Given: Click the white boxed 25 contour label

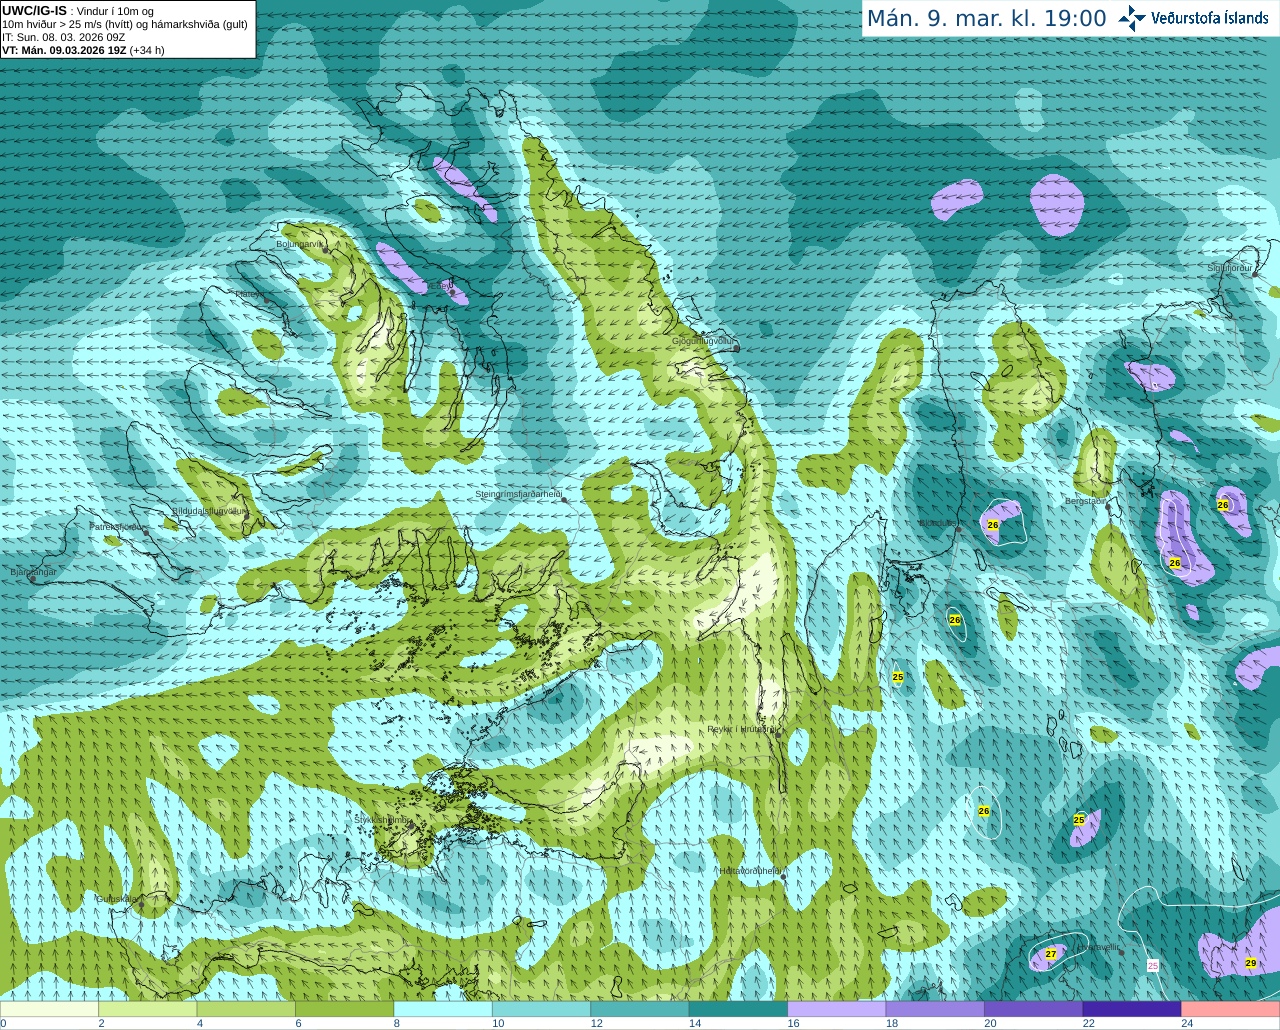Looking at the screenshot, I should click(x=1153, y=966).
